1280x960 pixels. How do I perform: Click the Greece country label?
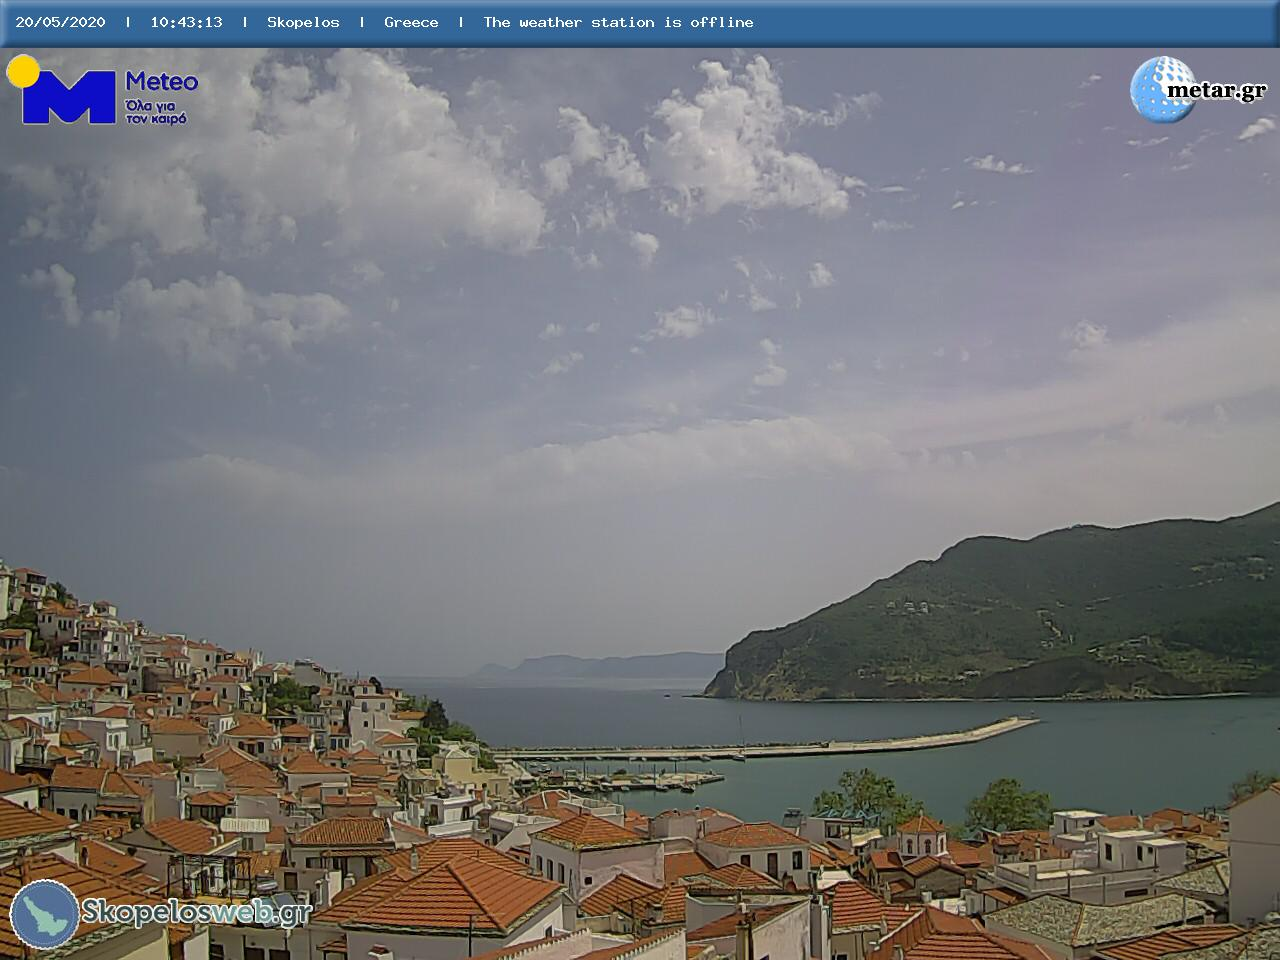(411, 22)
